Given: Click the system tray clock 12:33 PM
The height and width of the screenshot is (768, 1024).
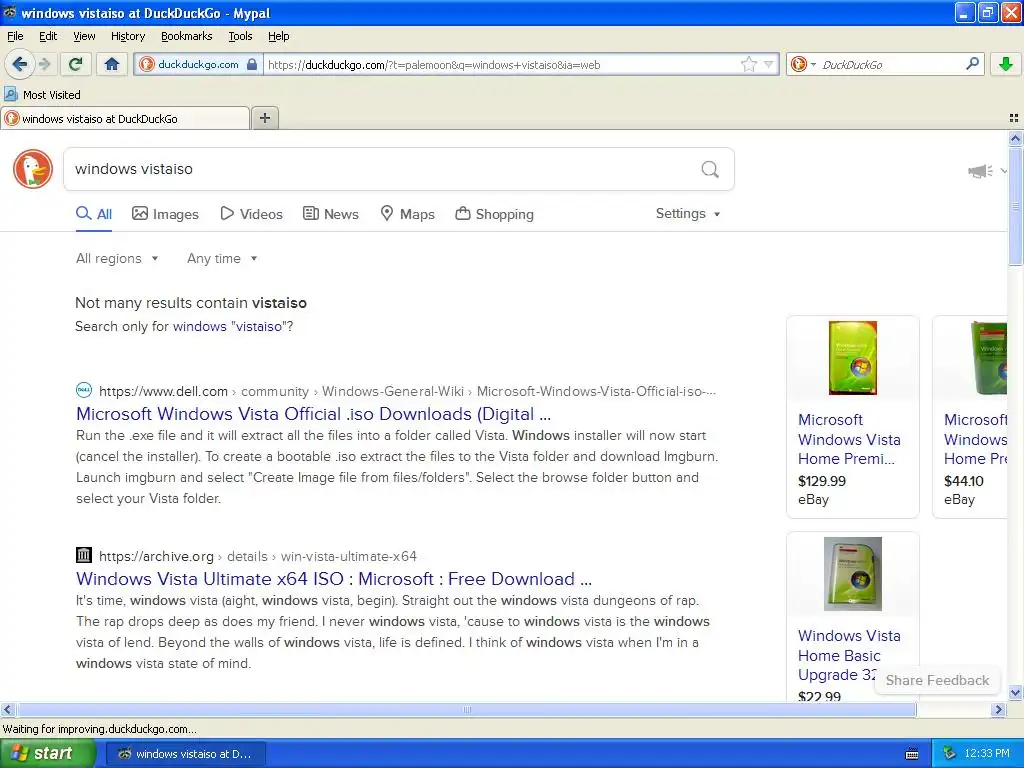Looking at the screenshot, I should click(986, 753).
